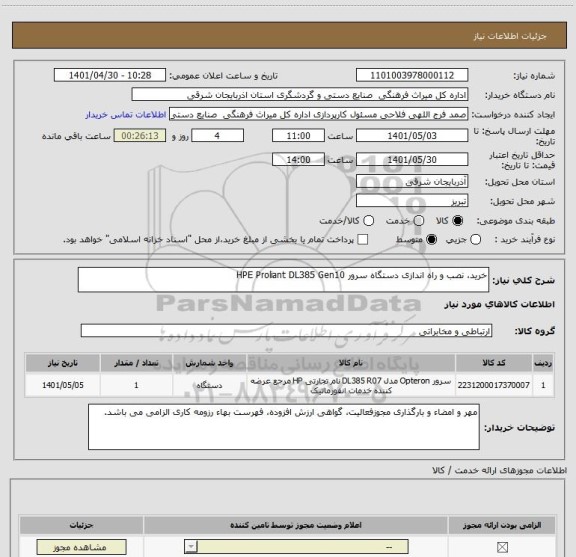This screenshot has height=557, width=576.
Task: Click the الزامی بودن ارائه مجوز header
Action: (502, 525)
